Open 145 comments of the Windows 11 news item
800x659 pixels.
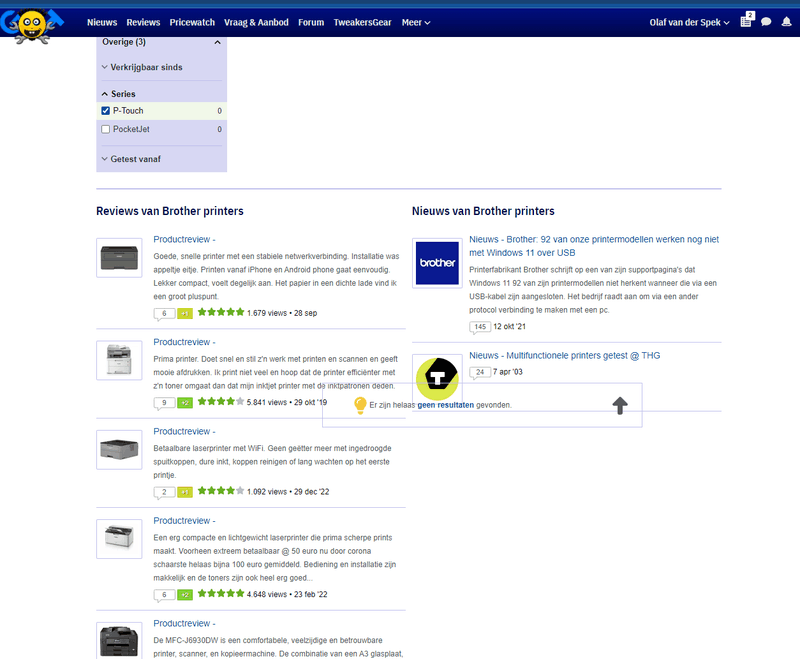(480, 327)
